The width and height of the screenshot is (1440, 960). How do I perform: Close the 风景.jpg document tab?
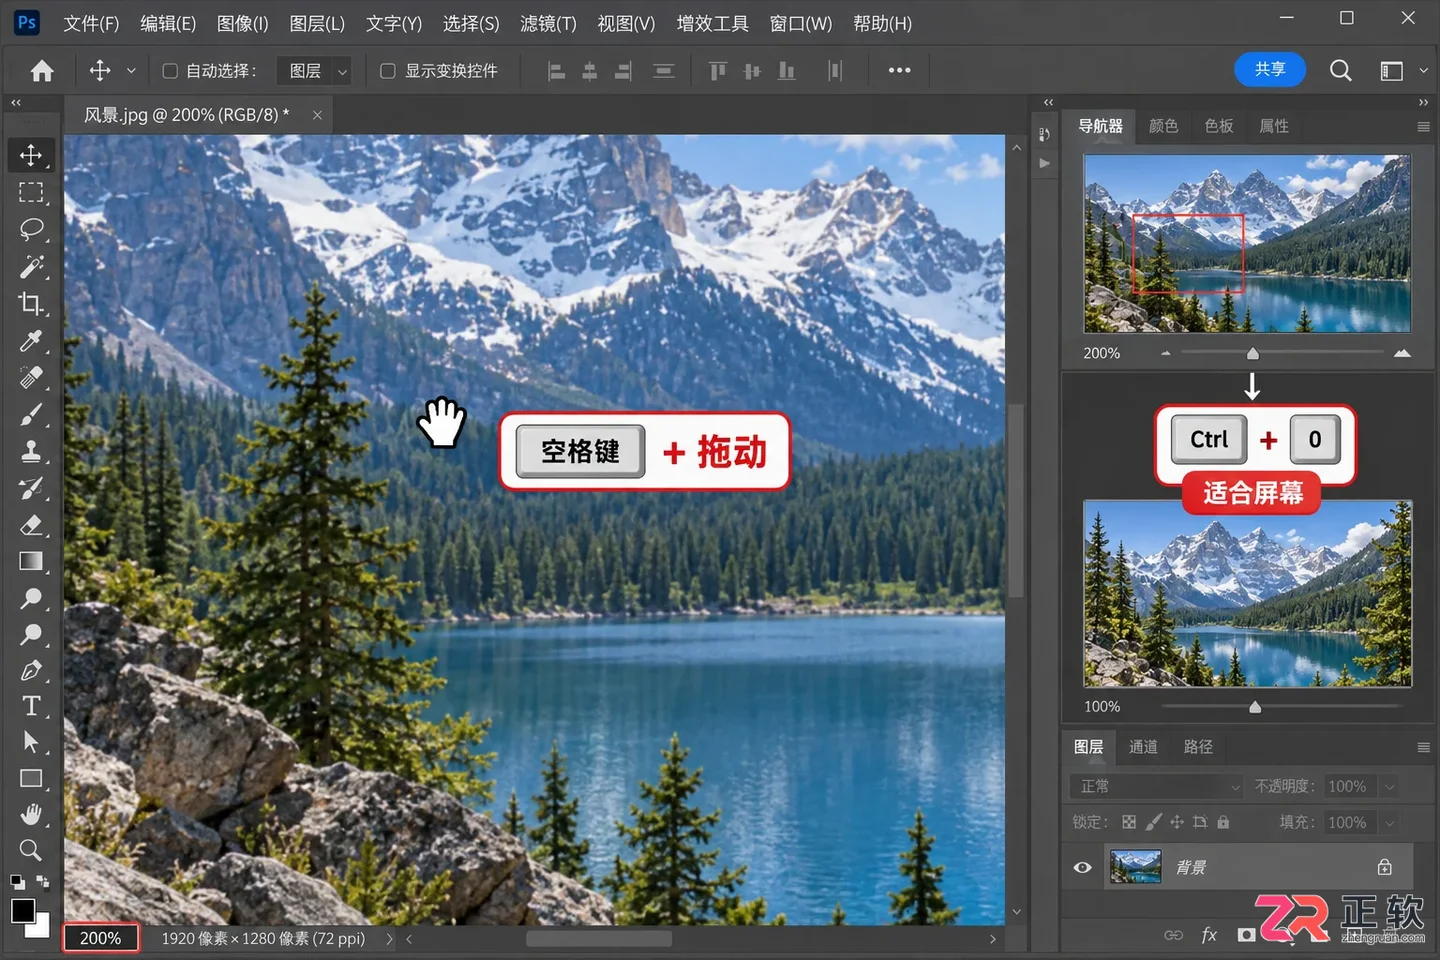[317, 115]
